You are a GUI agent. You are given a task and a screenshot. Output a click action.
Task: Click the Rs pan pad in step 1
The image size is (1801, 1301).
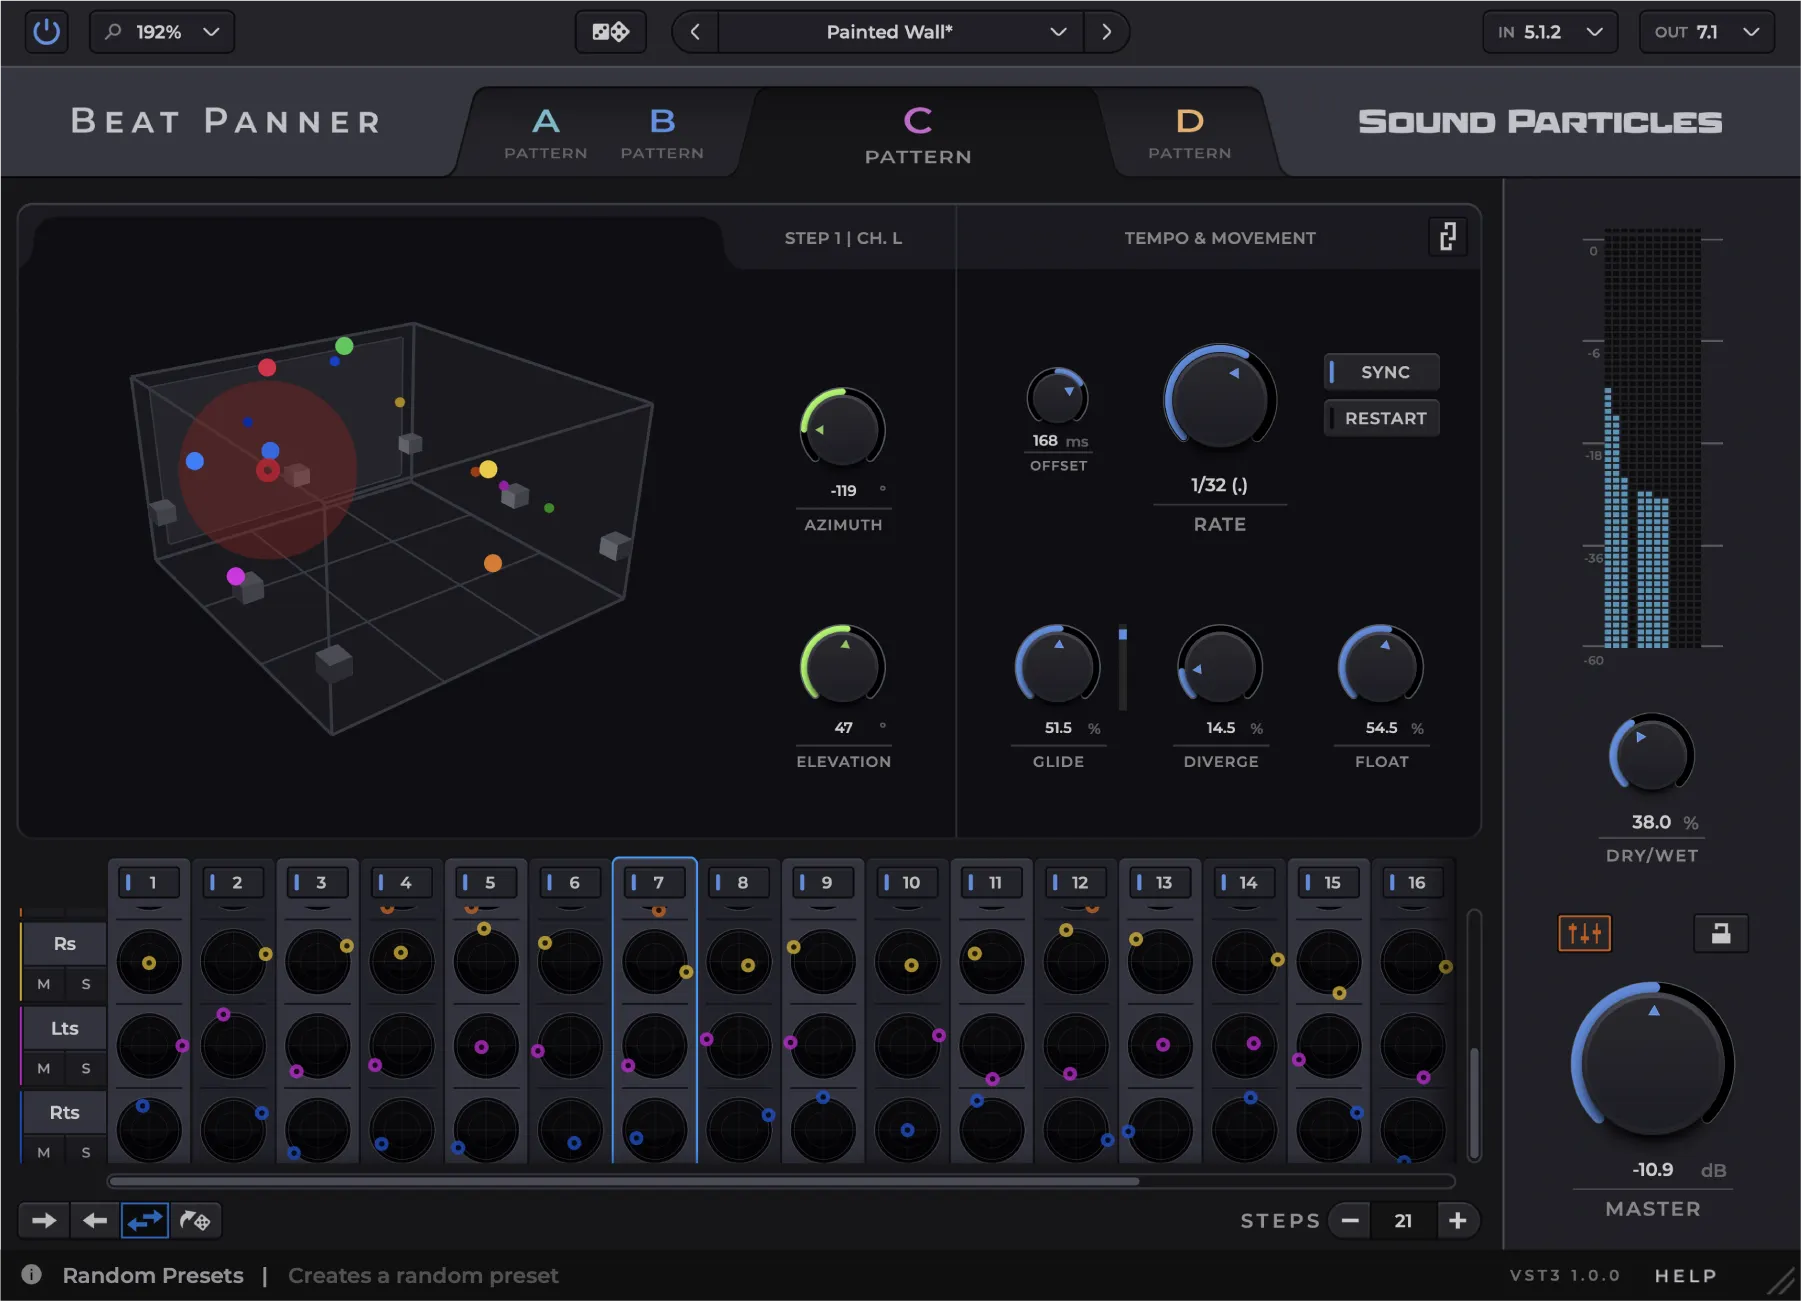pyautogui.click(x=149, y=962)
